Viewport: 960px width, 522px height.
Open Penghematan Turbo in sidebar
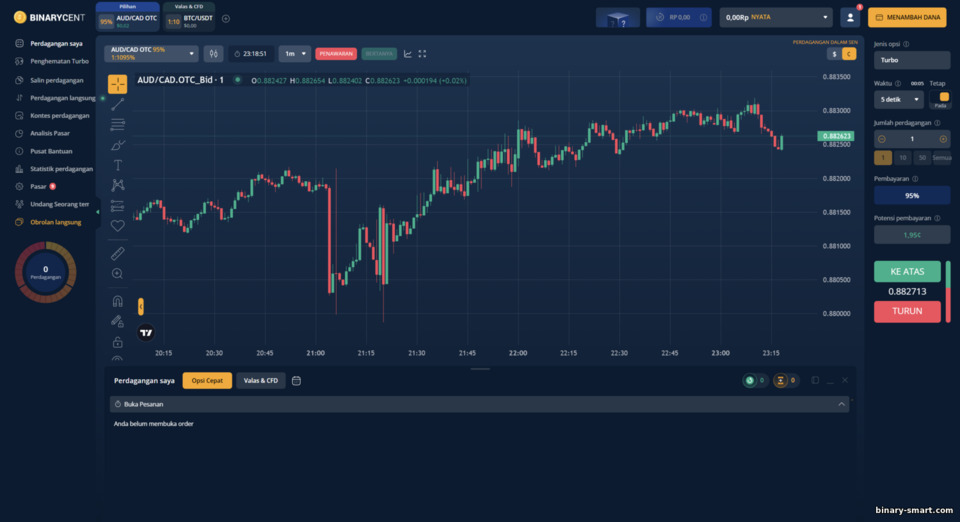59,61
